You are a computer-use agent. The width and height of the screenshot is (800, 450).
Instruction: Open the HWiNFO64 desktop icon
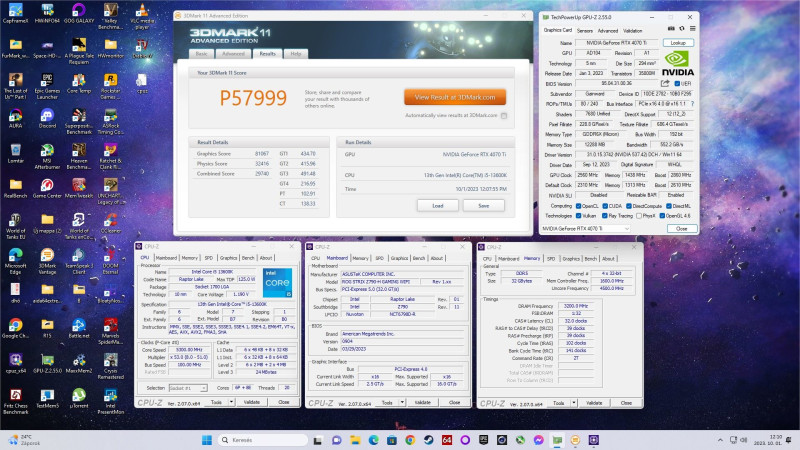[x=47, y=14]
